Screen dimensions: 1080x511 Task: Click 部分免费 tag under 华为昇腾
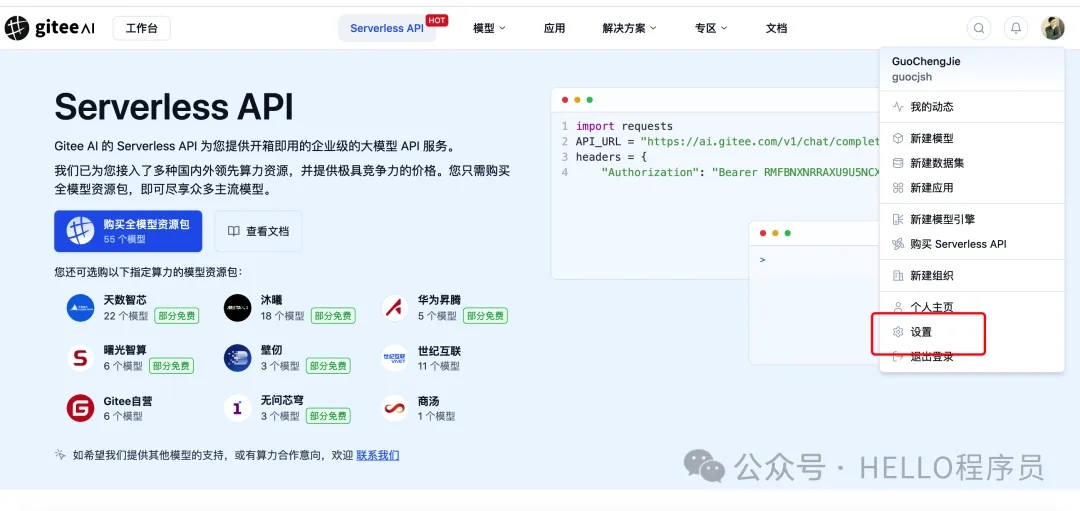click(x=485, y=316)
